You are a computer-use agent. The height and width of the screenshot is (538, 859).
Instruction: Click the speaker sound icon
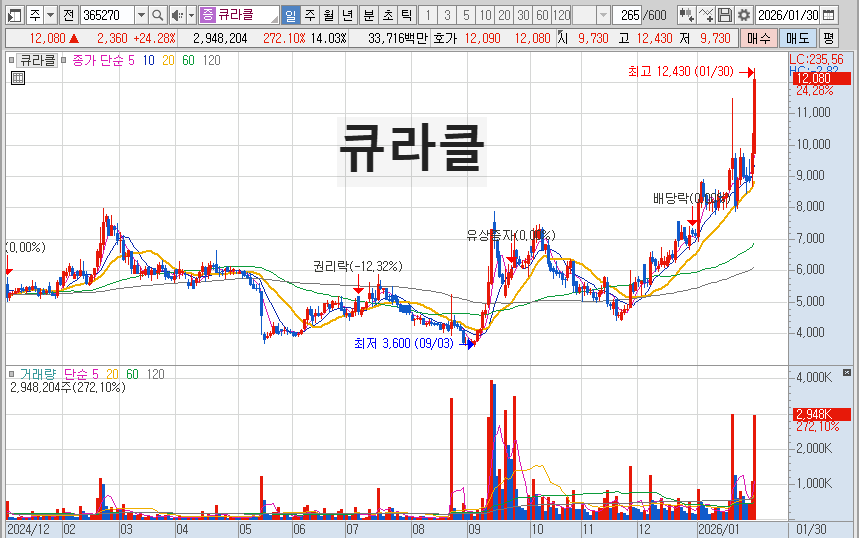tap(176, 15)
